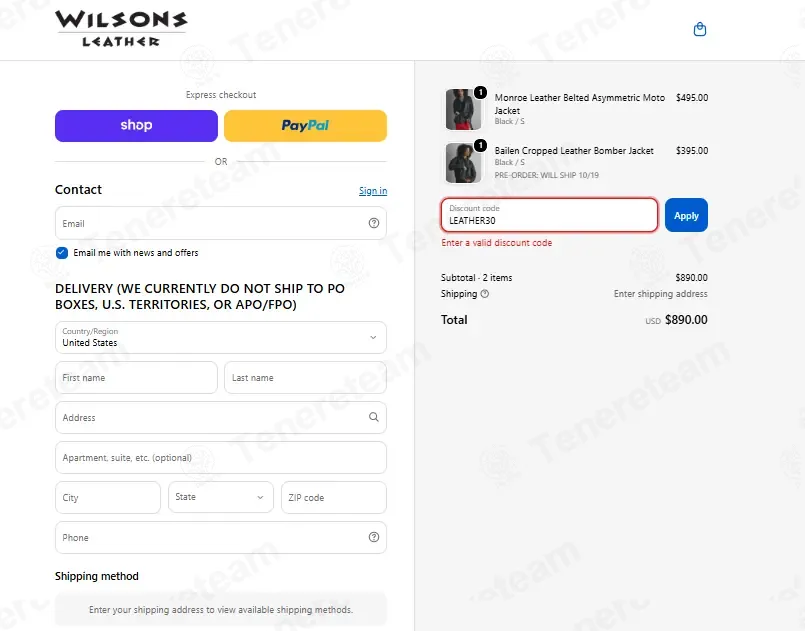Open the State dropdown
This screenshot has width=805, height=631.
[221, 497]
